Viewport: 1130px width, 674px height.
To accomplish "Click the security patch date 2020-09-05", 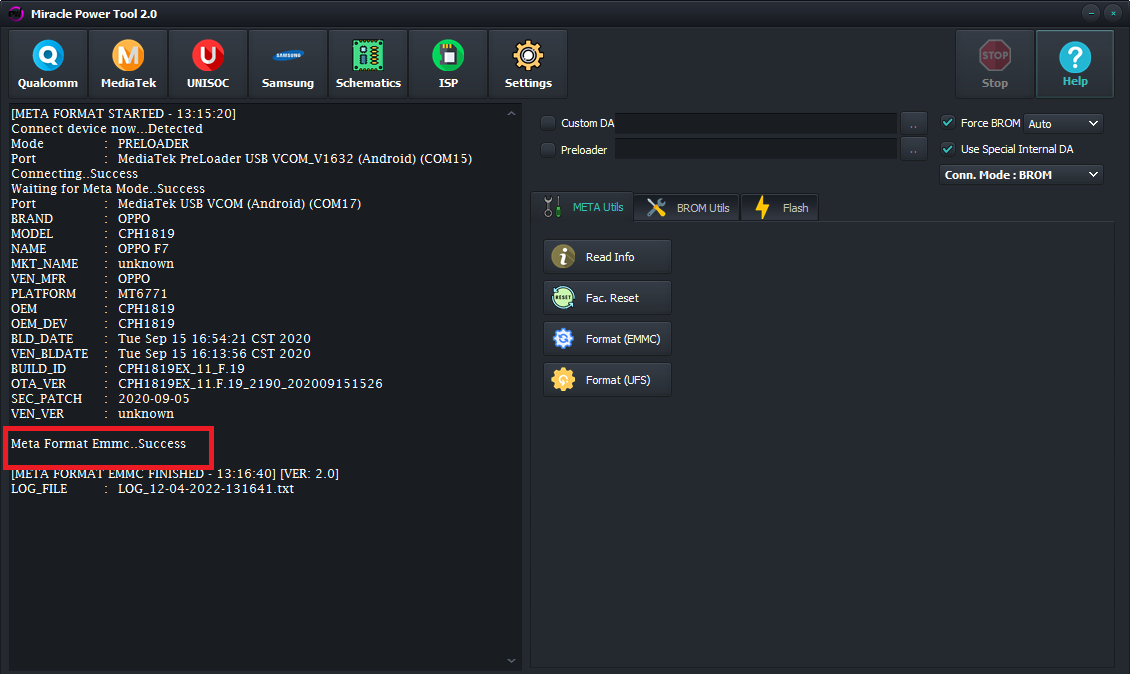I will 154,399.
